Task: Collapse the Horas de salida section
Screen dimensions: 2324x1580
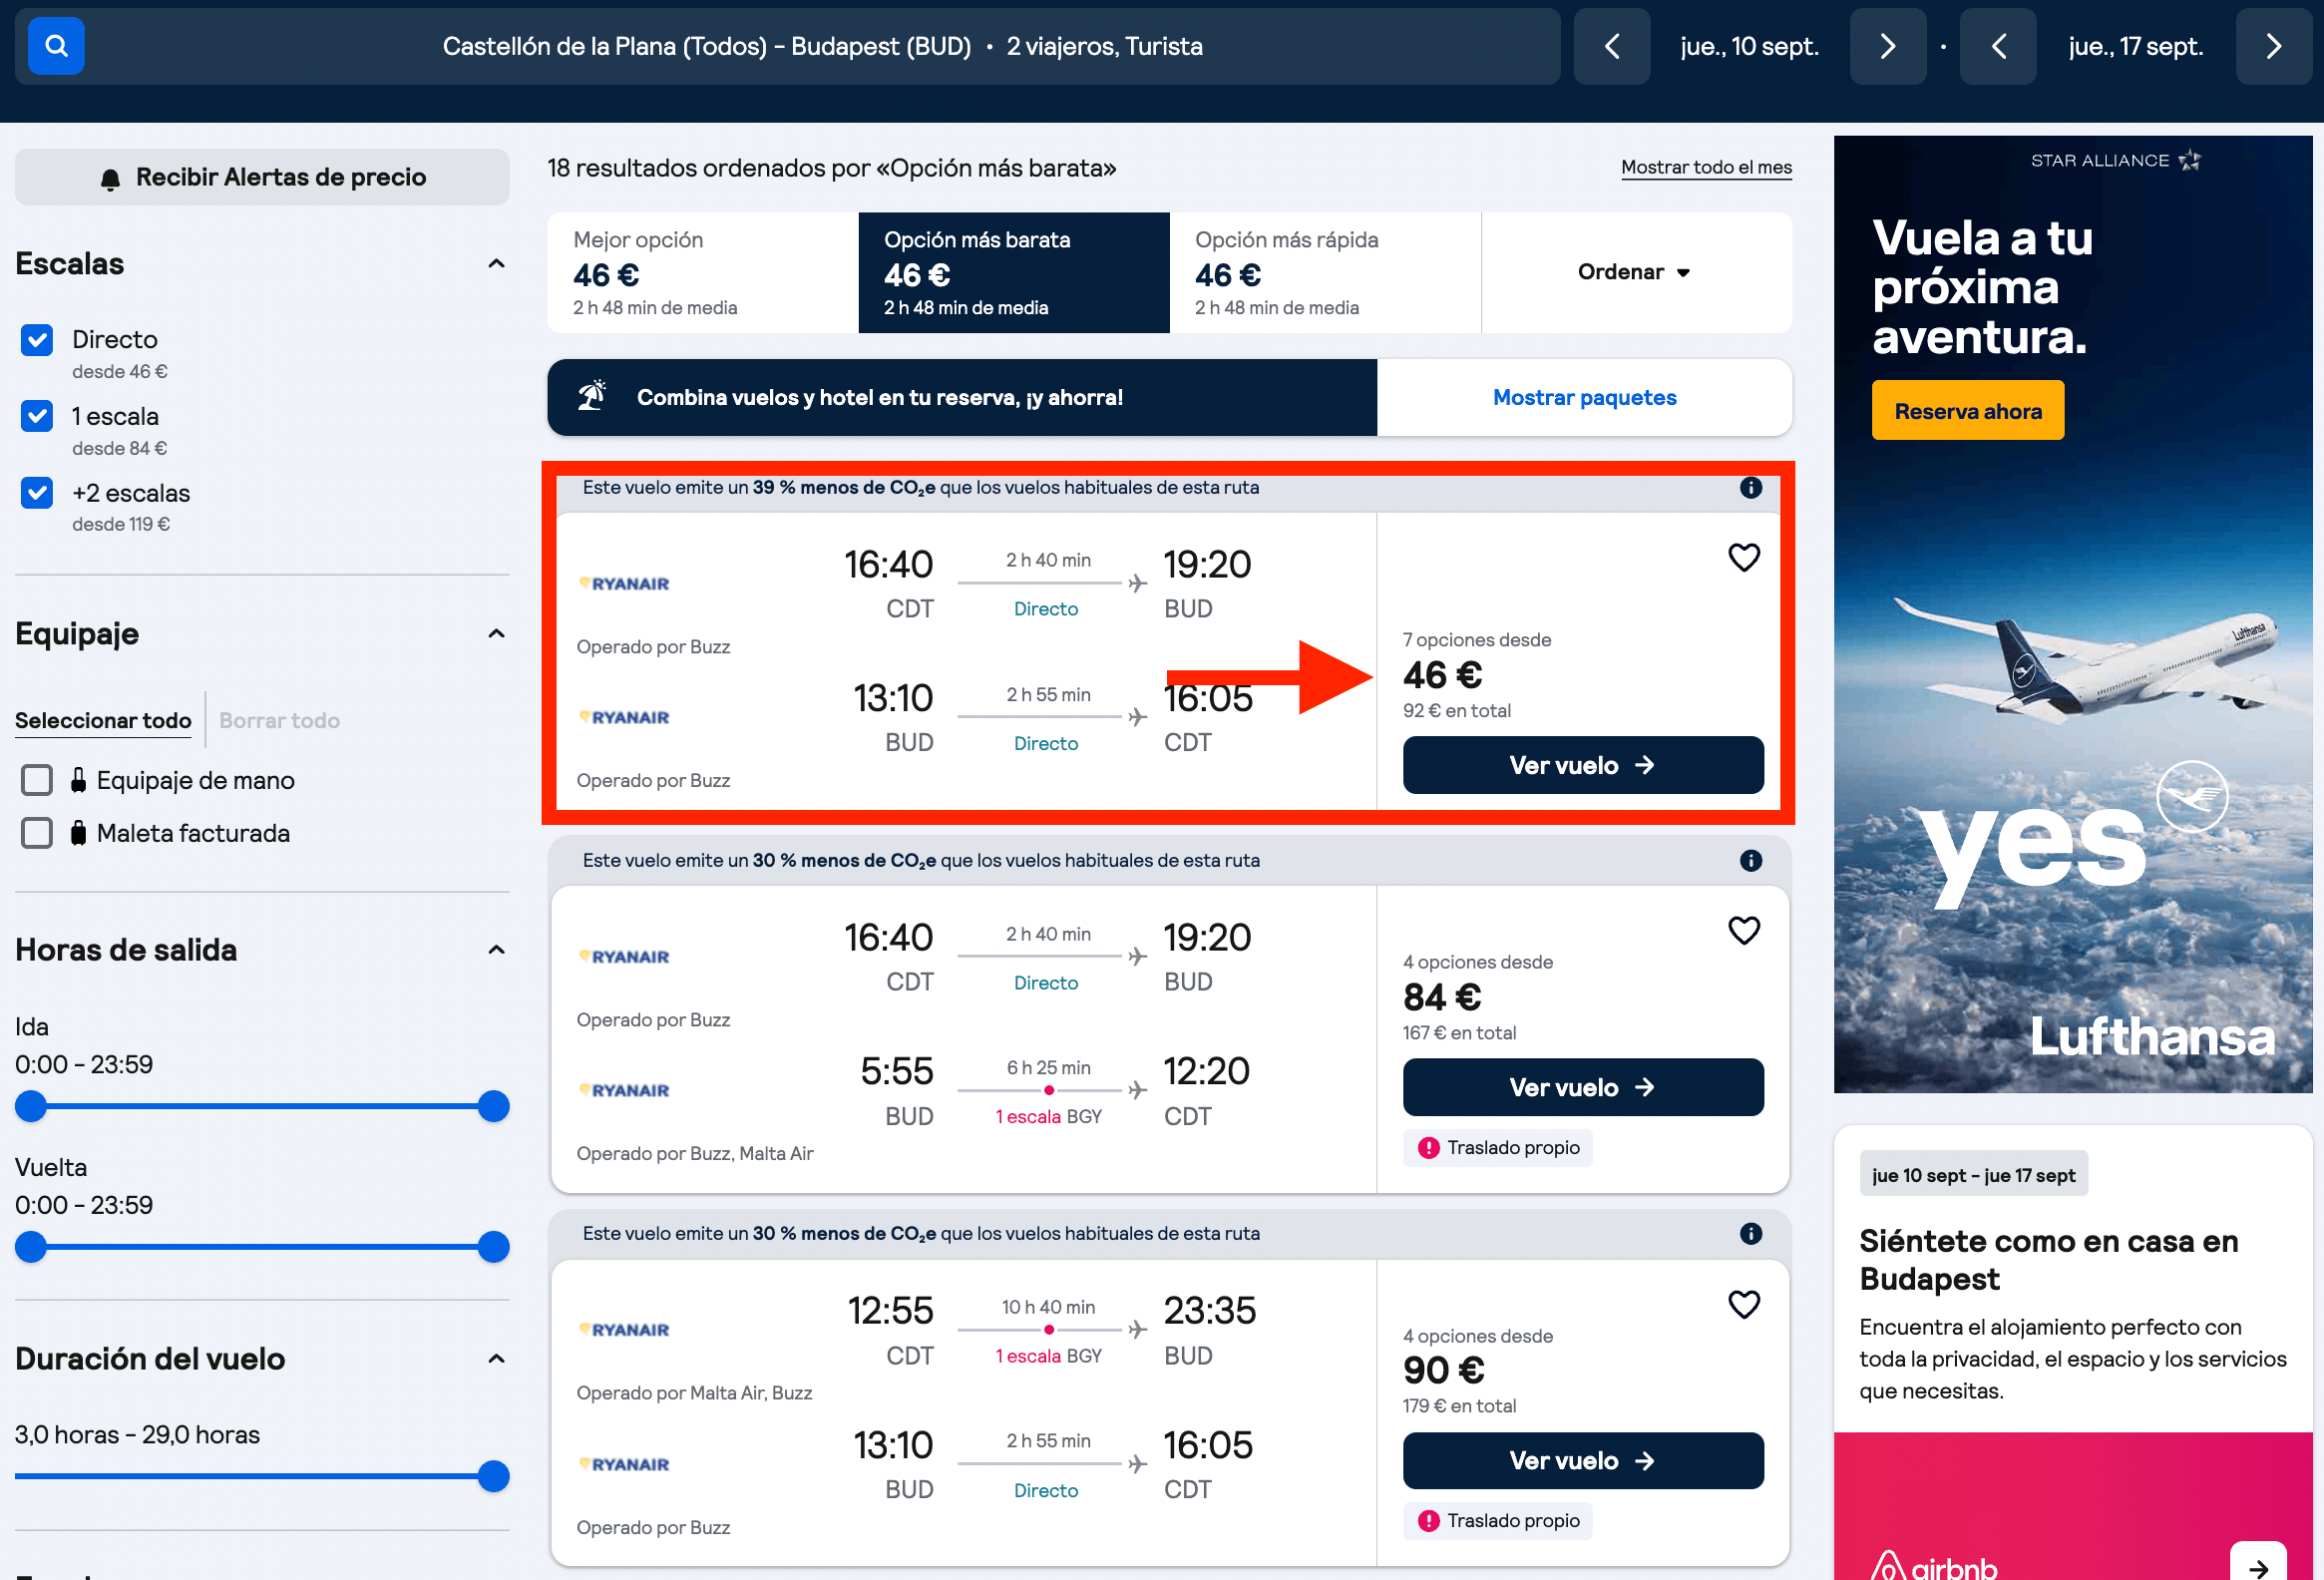Action: pyautogui.click(x=496, y=949)
